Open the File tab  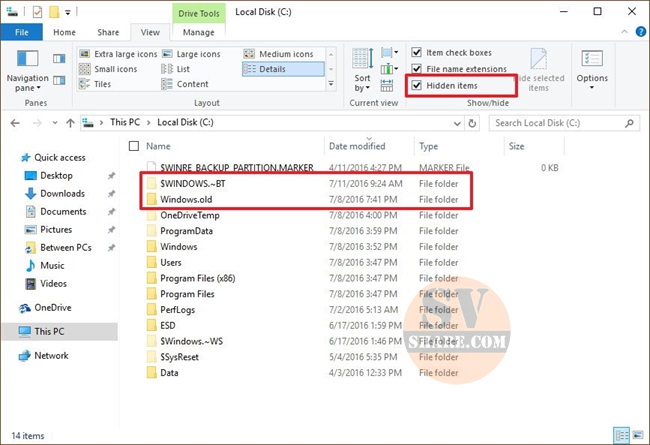tap(22, 32)
